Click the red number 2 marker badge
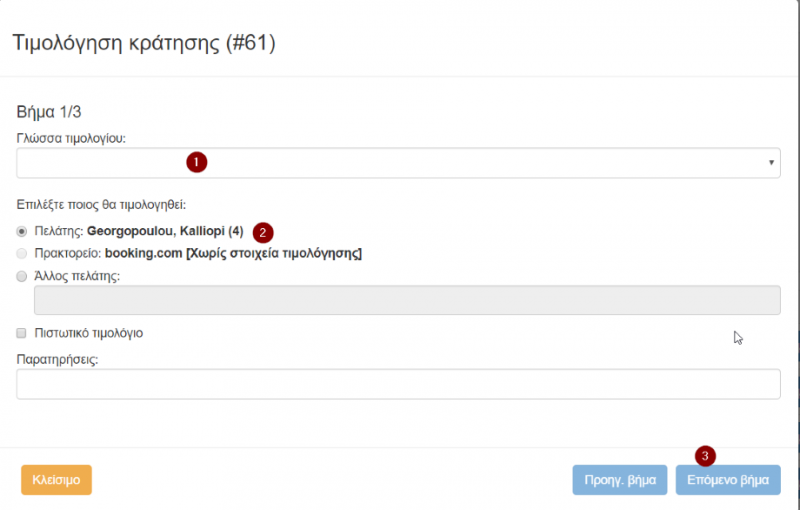This screenshot has height=510, width=800. pyautogui.click(x=263, y=232)
